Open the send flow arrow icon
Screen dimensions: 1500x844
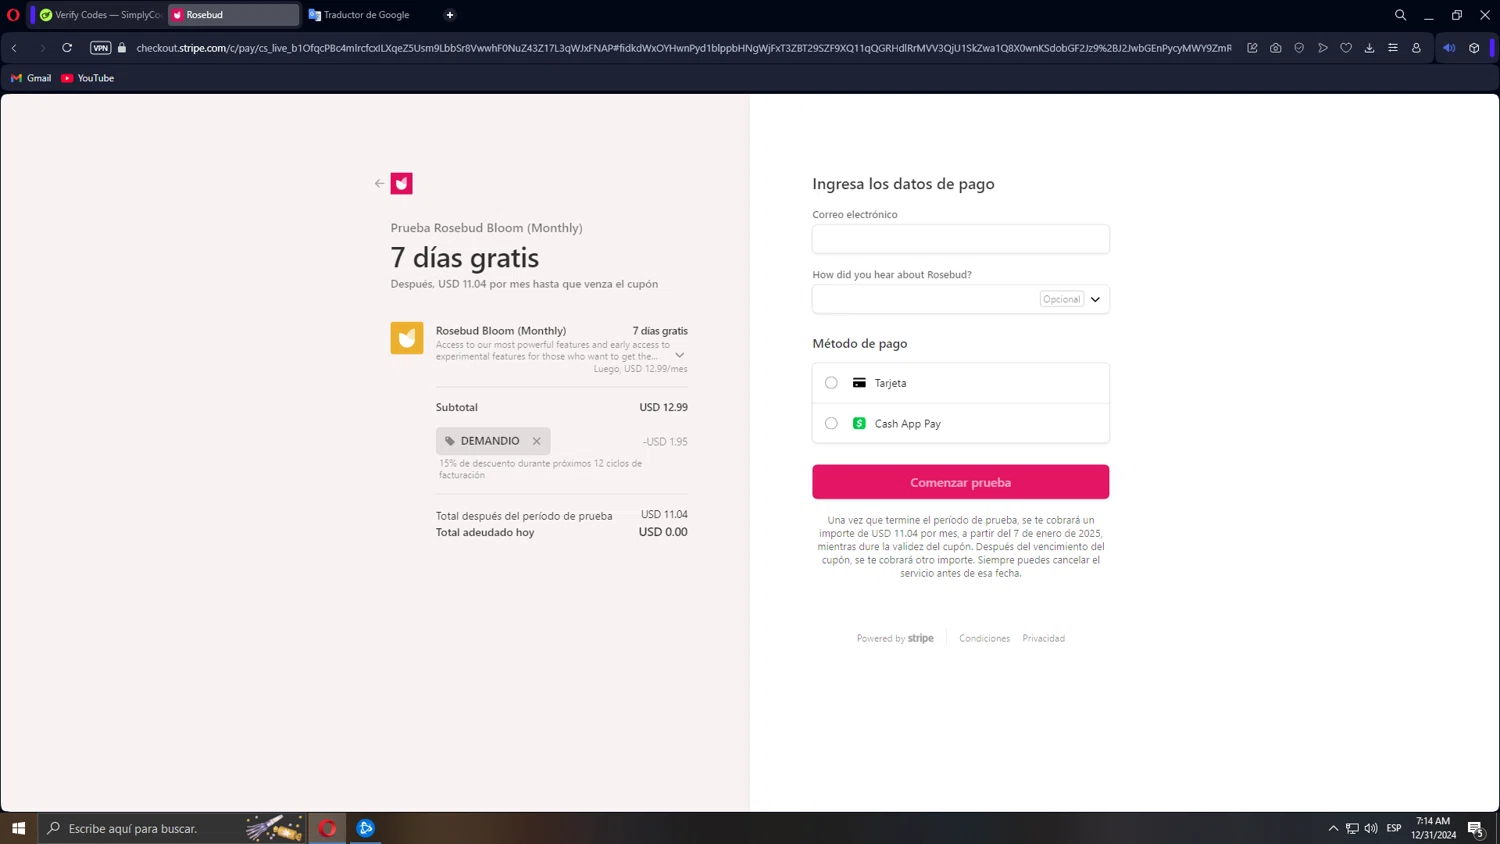coord(1323,48)
